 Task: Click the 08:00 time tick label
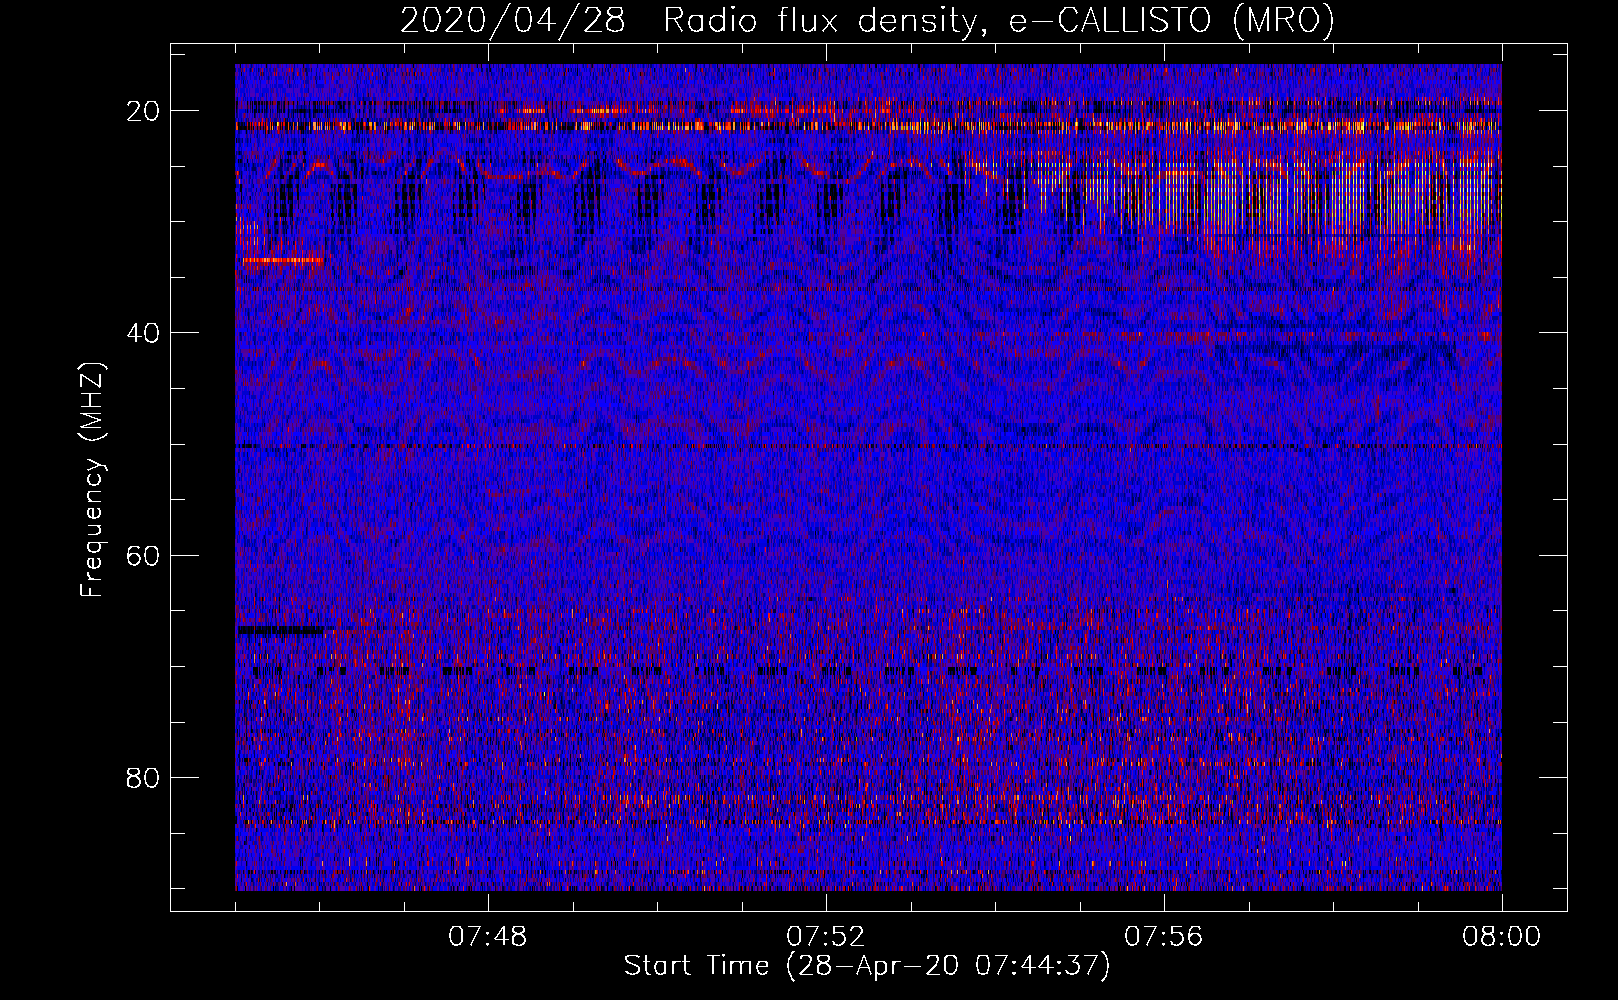[1502, 937]
